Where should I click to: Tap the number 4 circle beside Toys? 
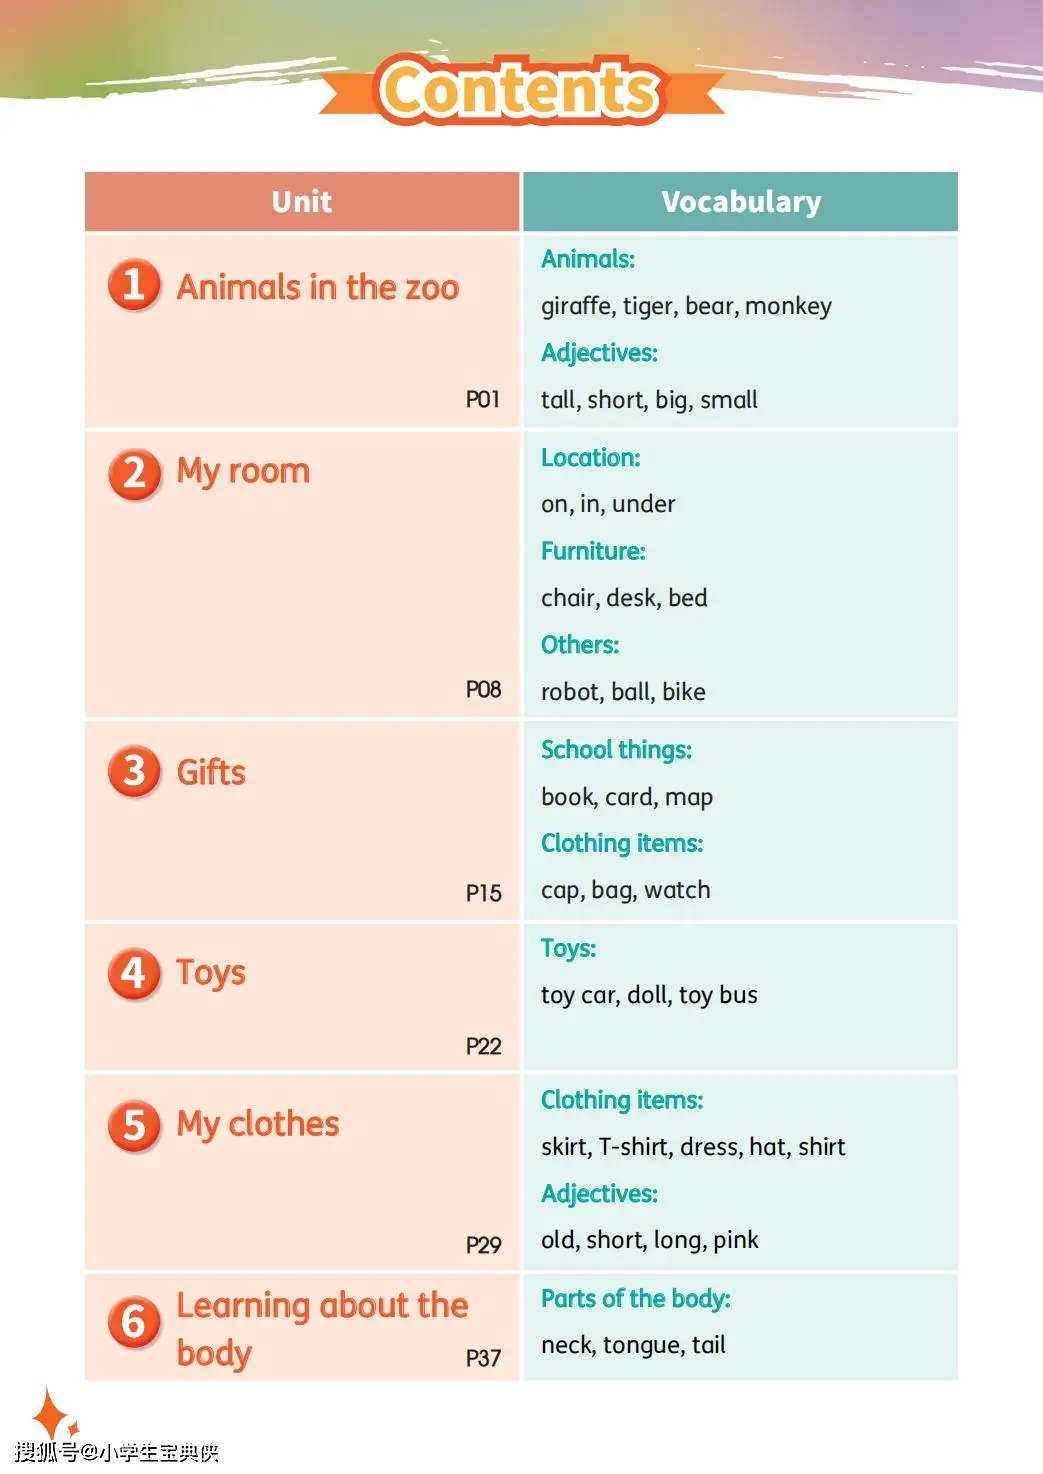134,973
